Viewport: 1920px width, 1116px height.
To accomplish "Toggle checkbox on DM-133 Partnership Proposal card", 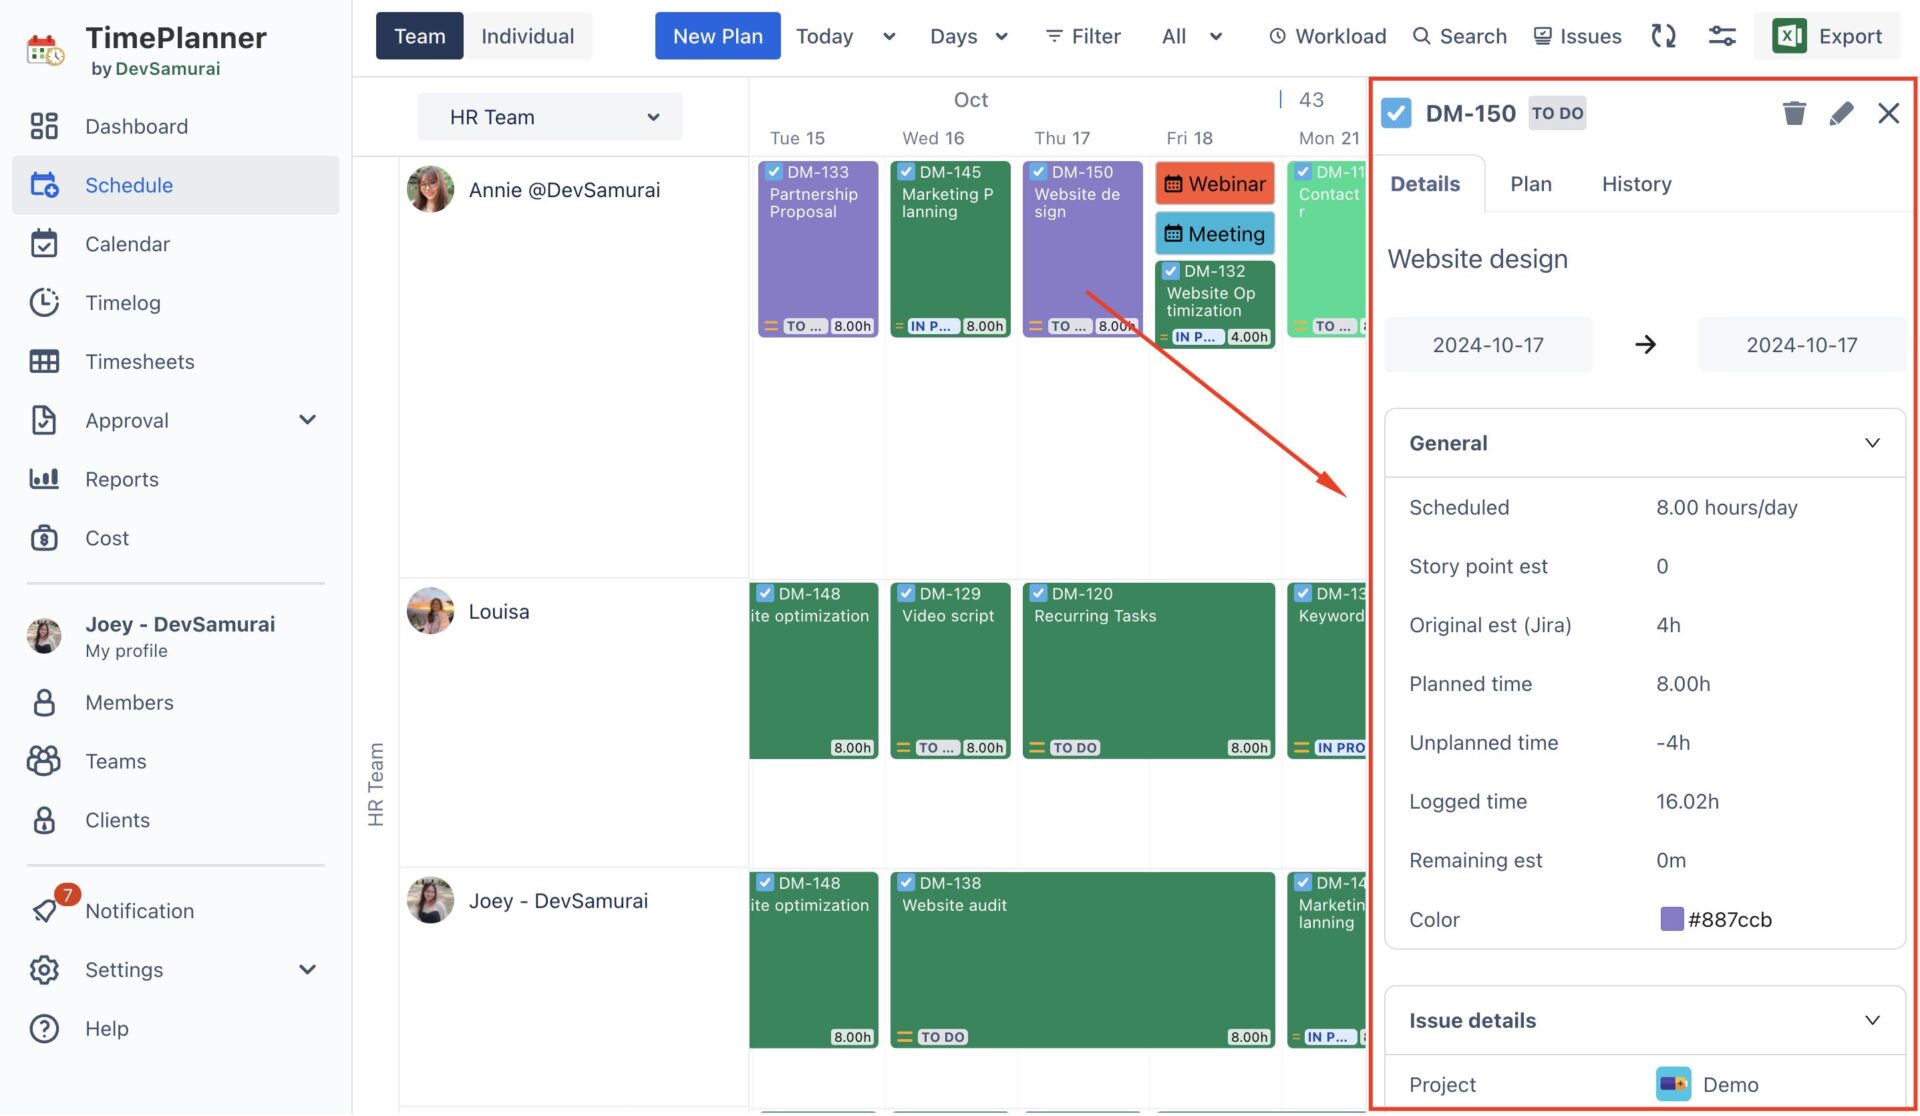I will pos(774,172).
